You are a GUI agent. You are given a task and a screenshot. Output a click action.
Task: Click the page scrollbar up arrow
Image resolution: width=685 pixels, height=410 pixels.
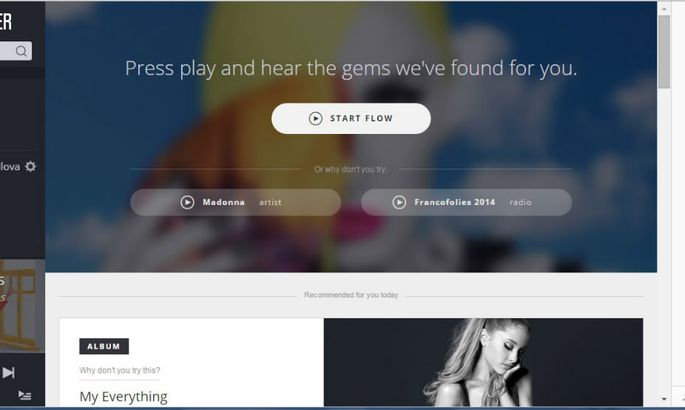(x=664, y=8)
